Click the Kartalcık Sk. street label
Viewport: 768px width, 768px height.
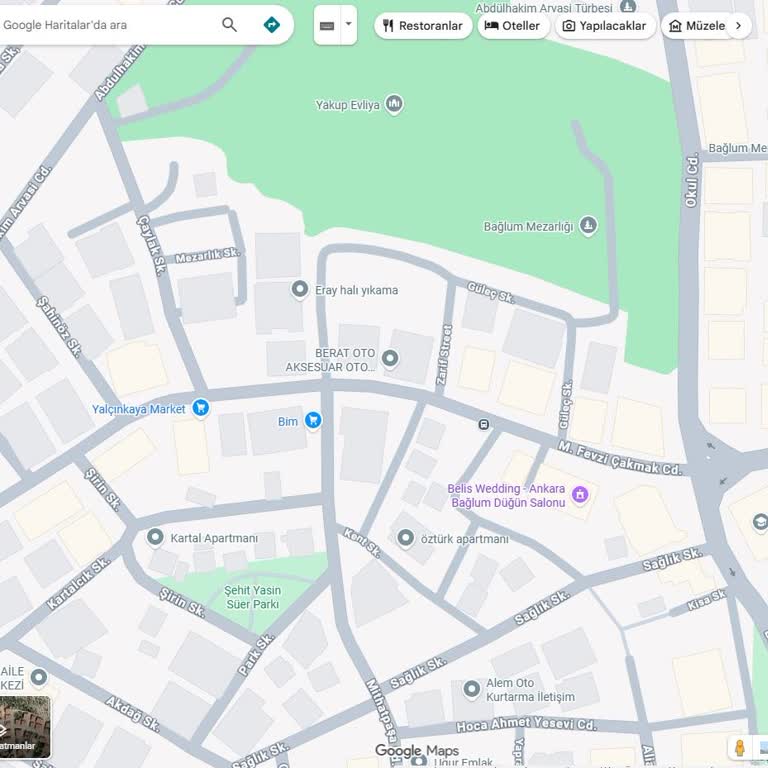click(x=78, y=583)
